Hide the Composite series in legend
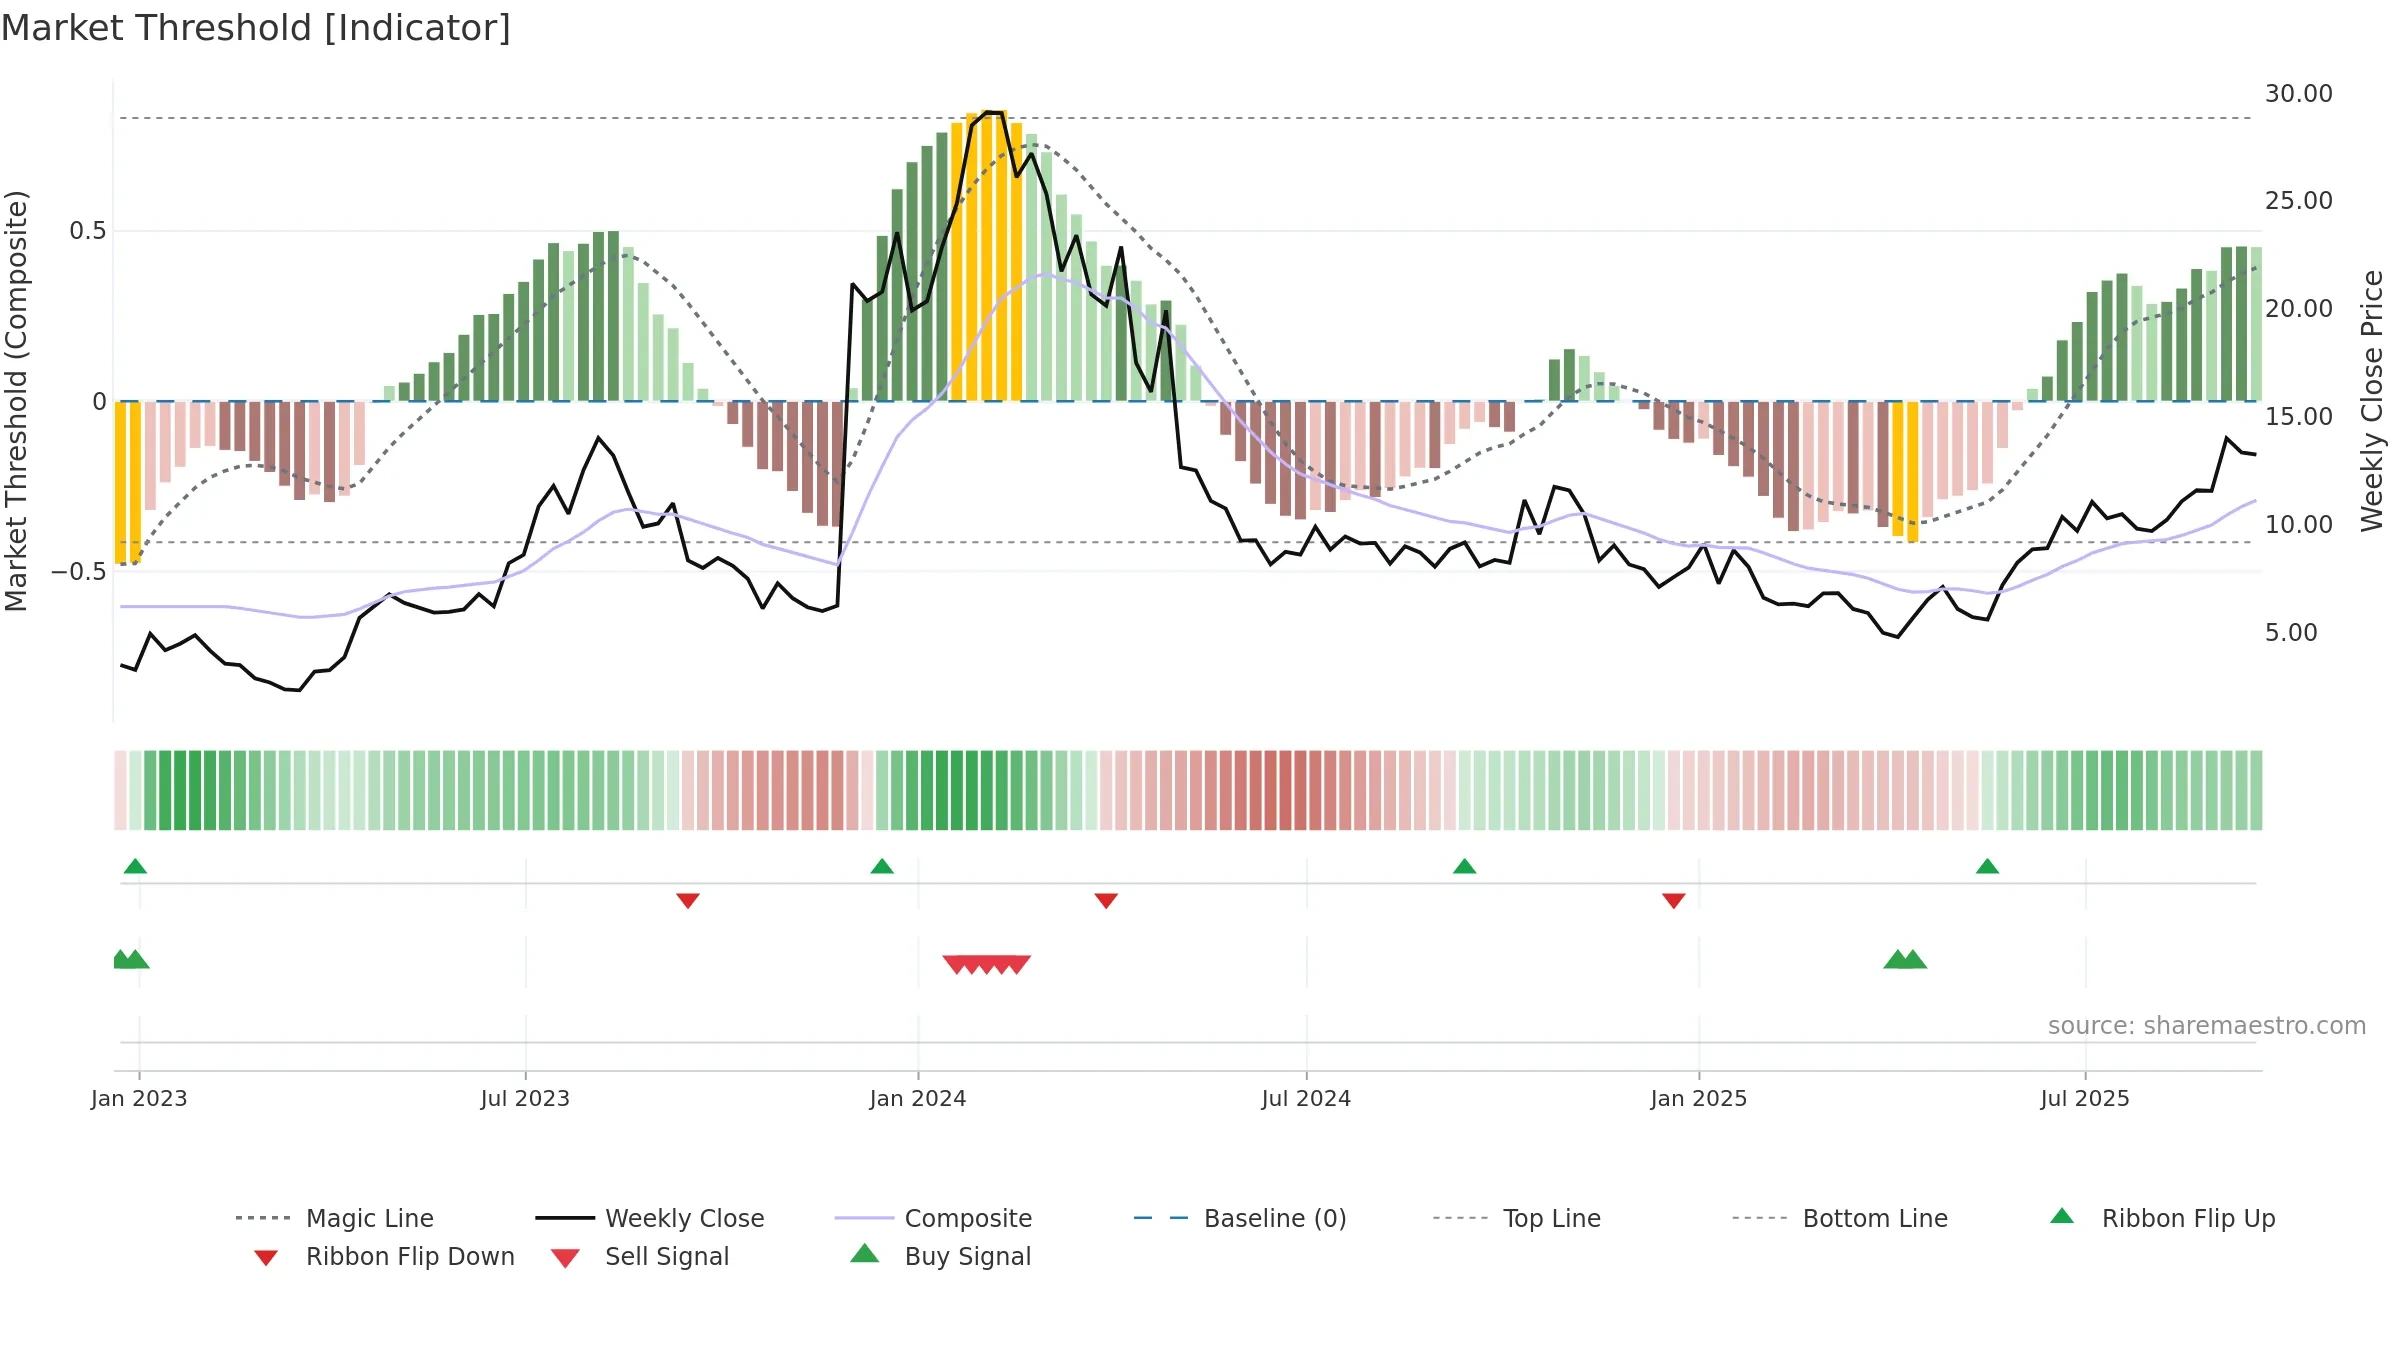 933,1218
